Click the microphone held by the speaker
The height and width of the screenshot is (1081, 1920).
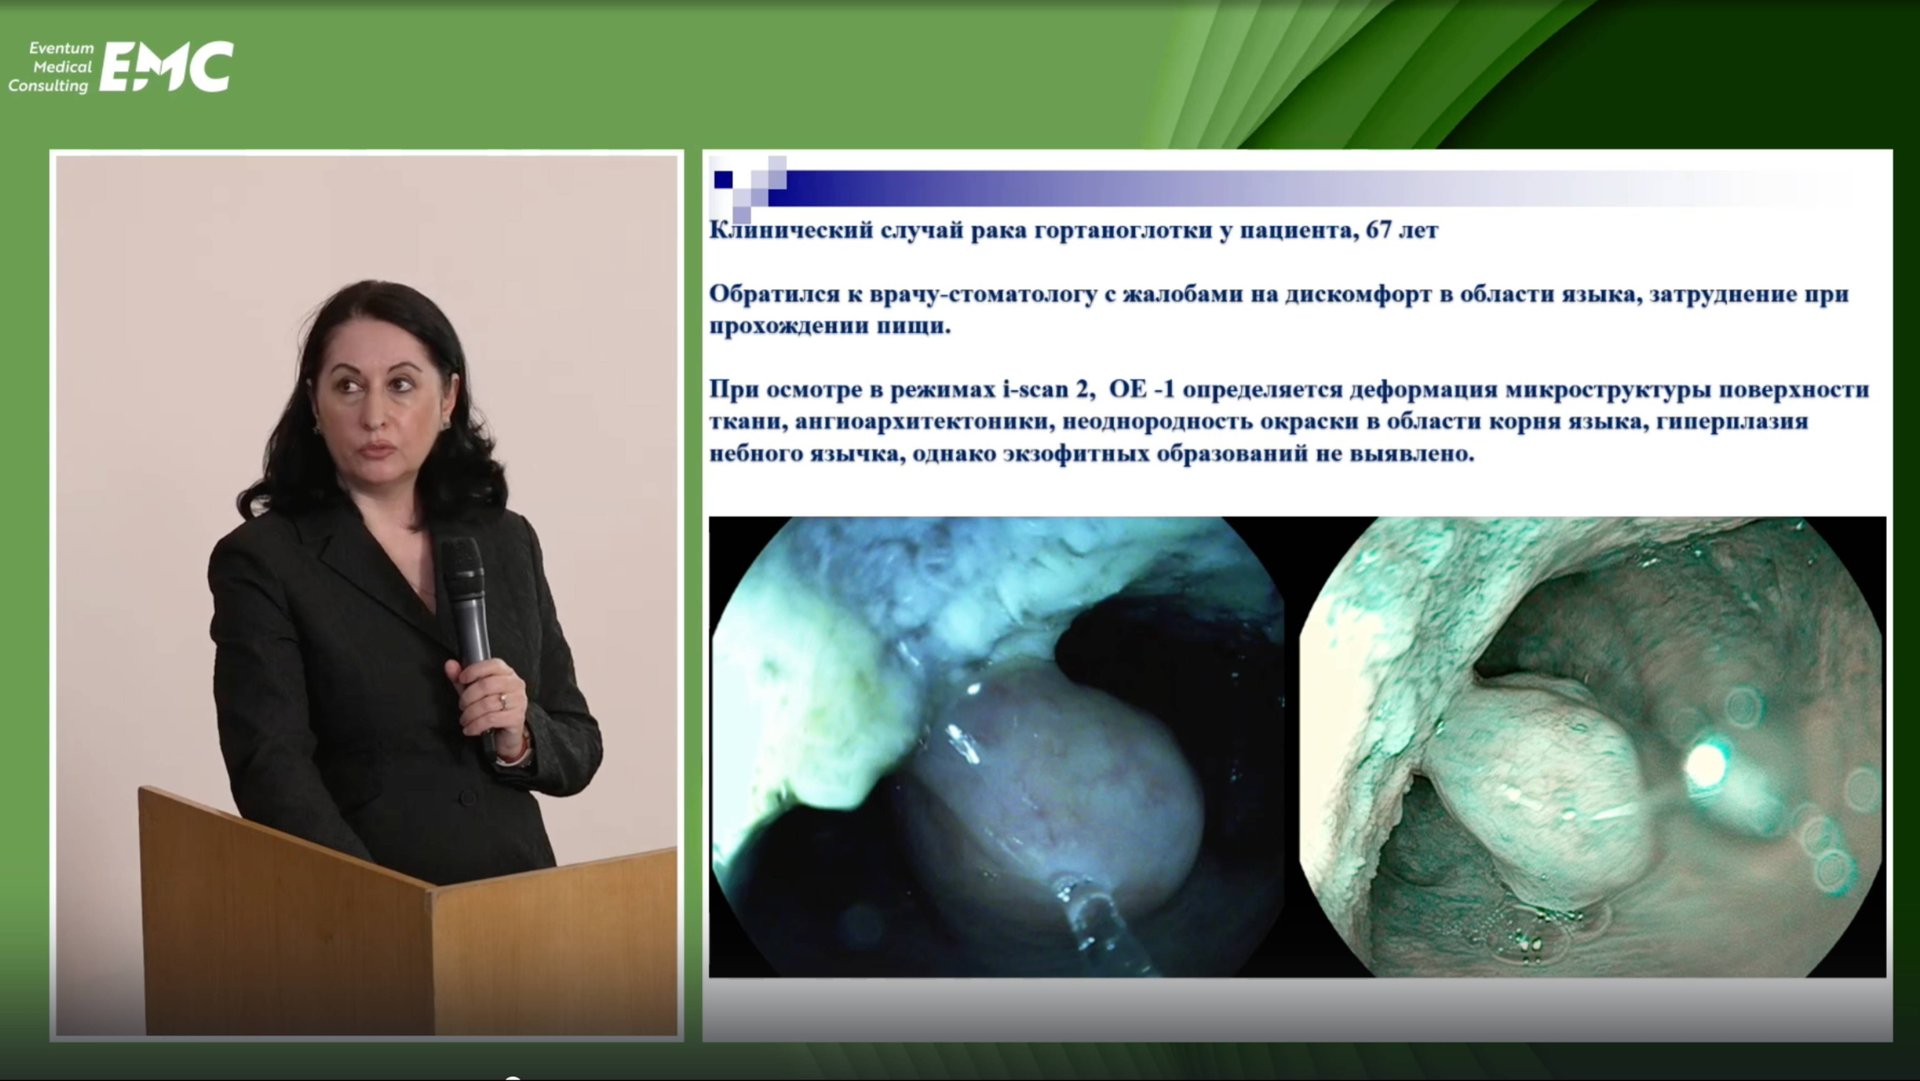(x=466, y=597)
